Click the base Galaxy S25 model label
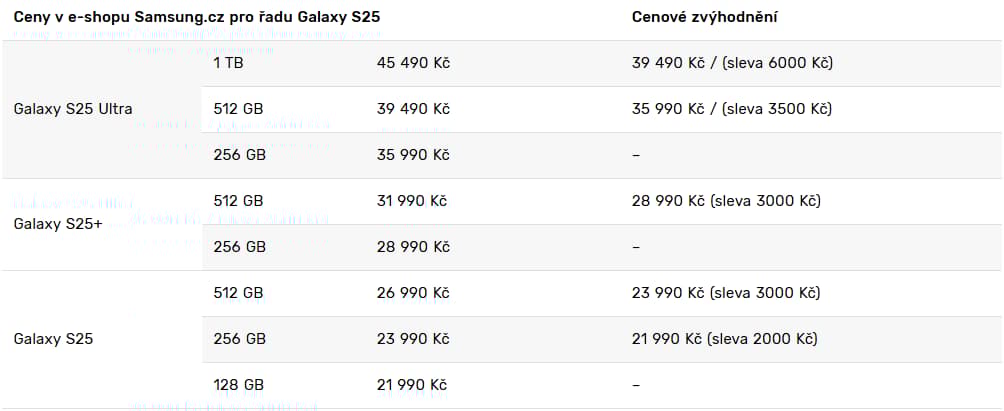This screenshot has height=411, width=1004. point(53,339)
